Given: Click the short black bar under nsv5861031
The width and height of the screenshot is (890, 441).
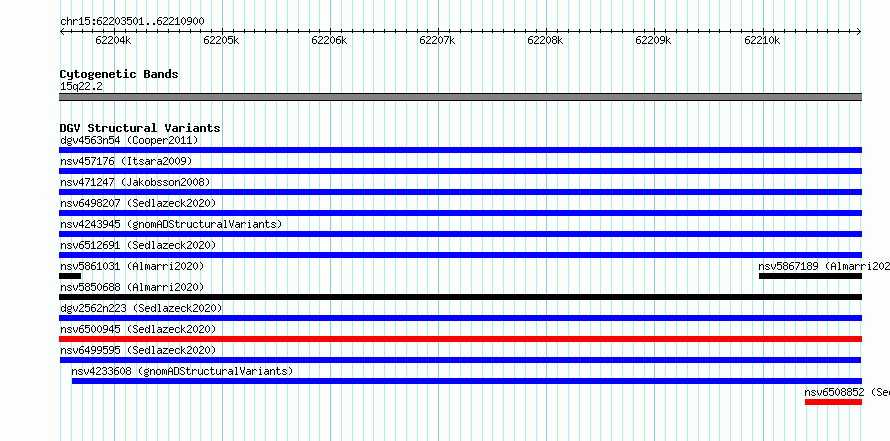Looking at the screenshot, I should click(70, 276).
